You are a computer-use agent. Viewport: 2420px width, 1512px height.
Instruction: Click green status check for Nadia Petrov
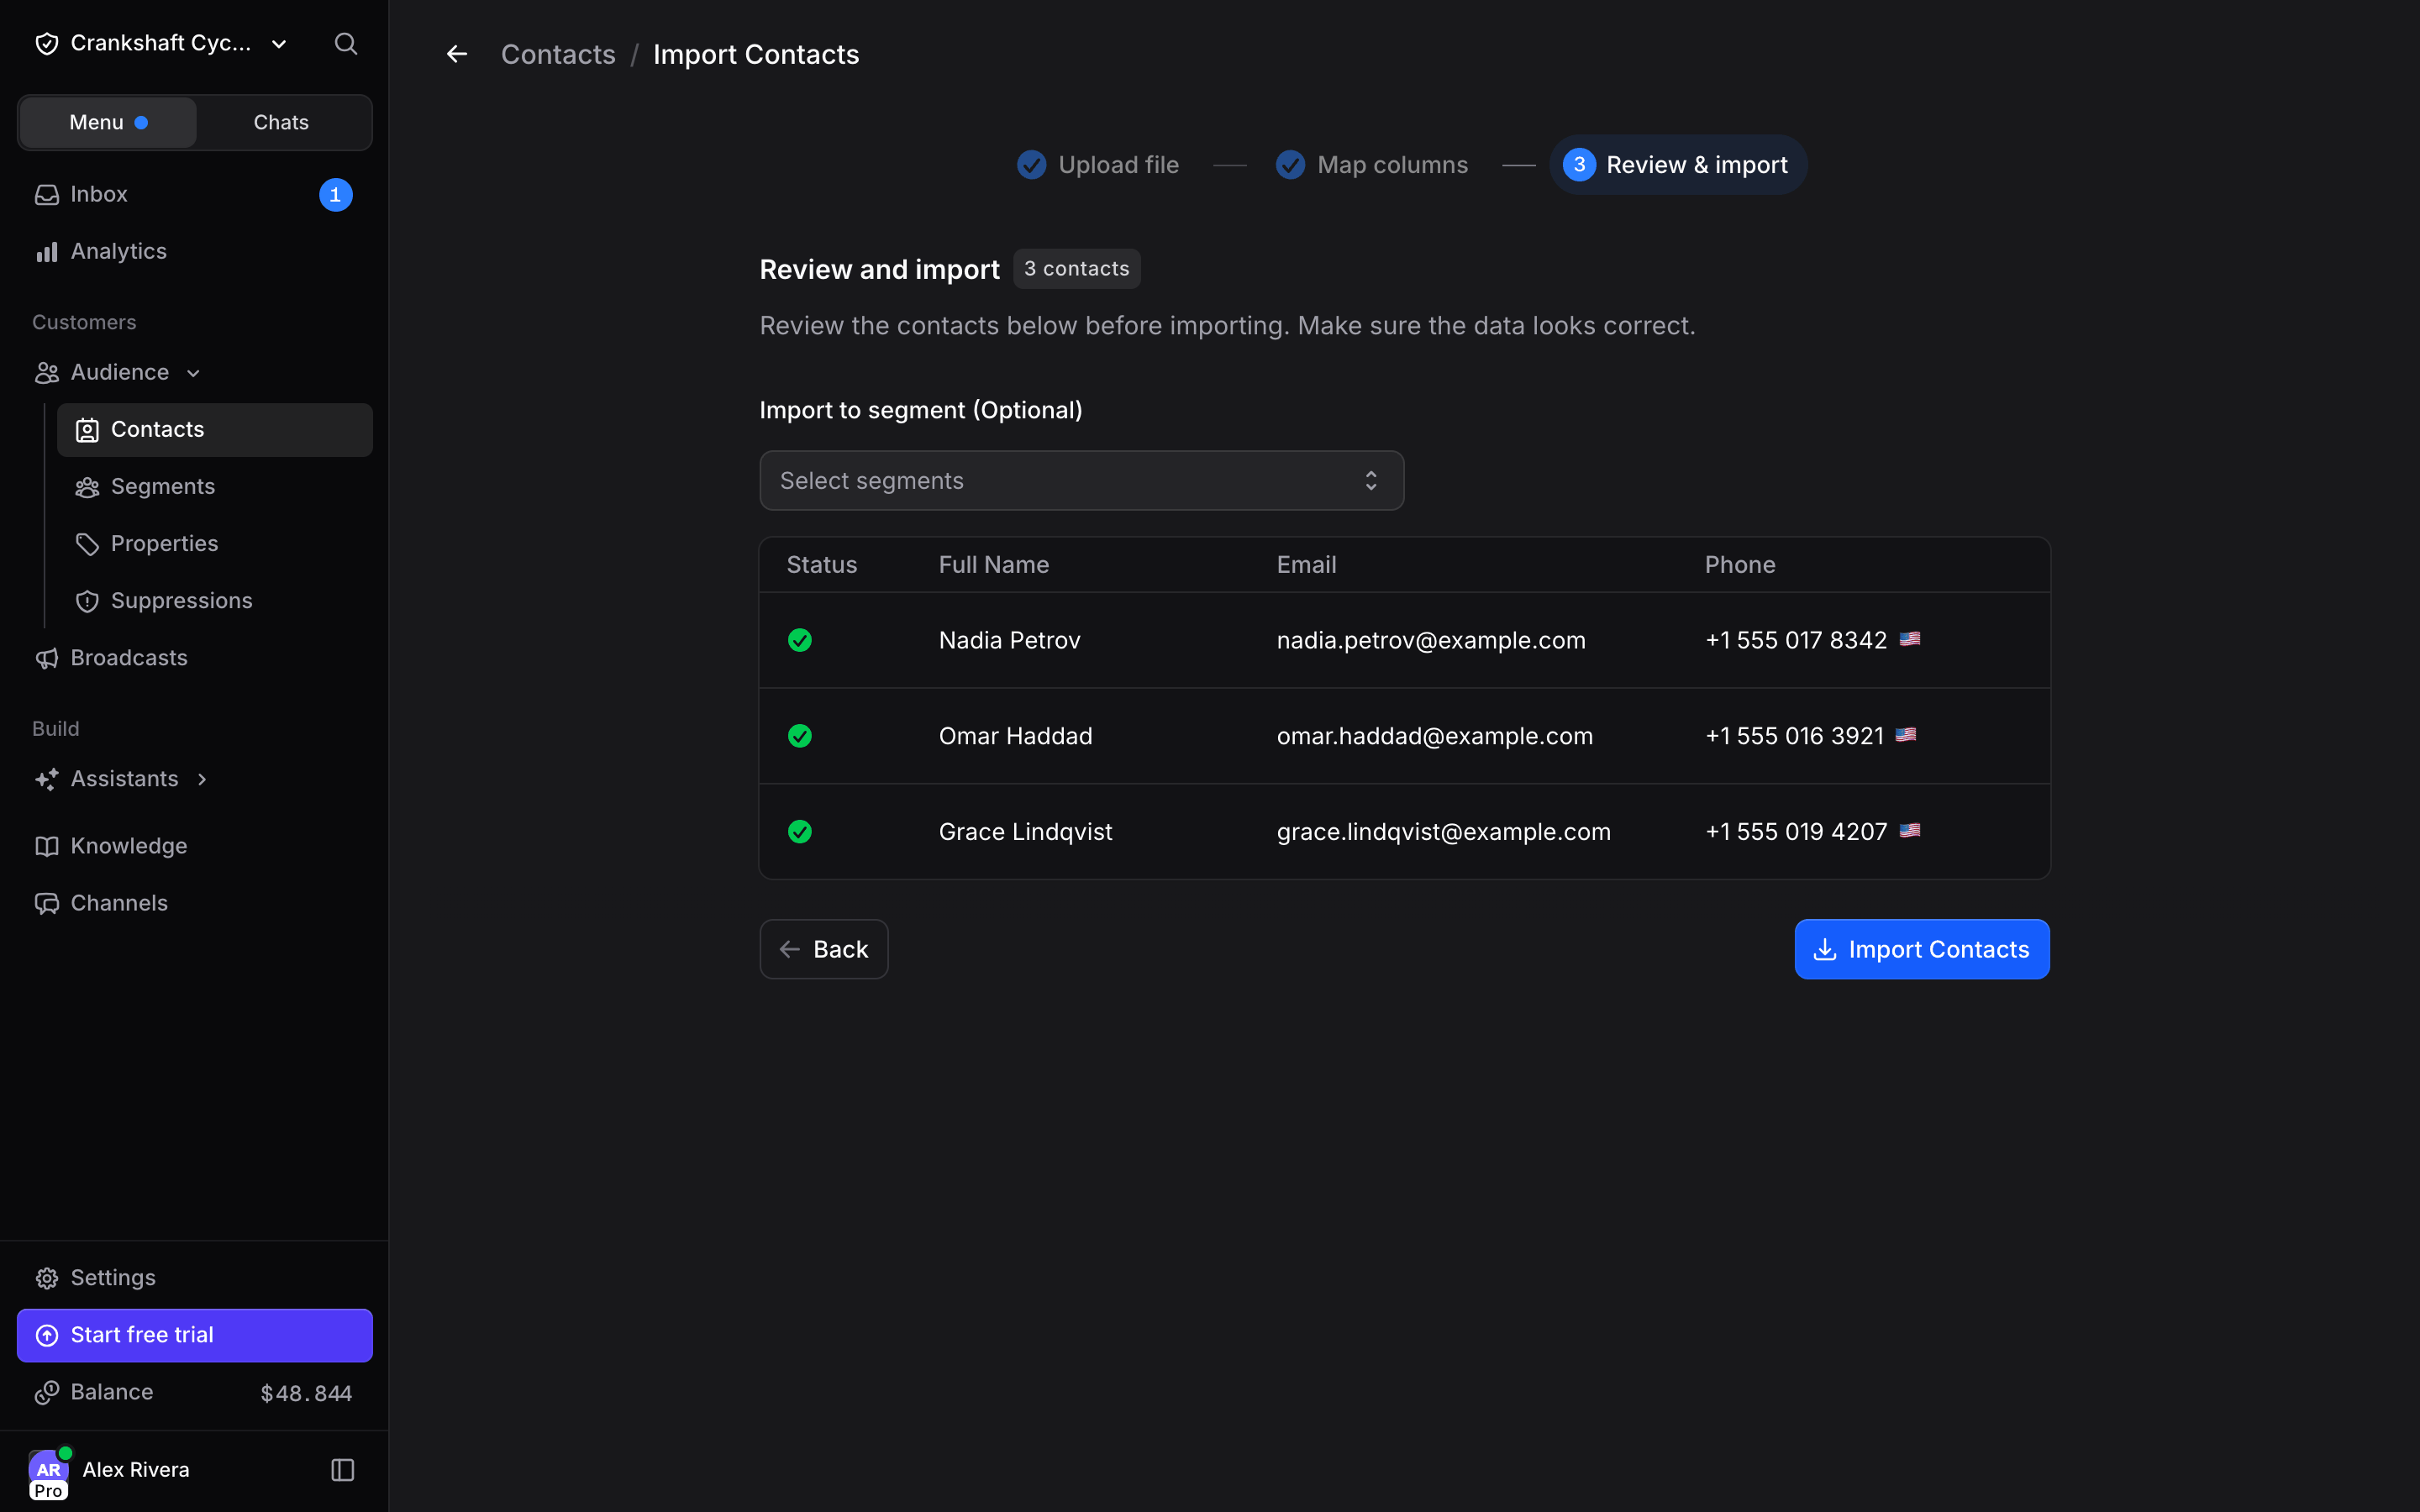pos(800,640)
